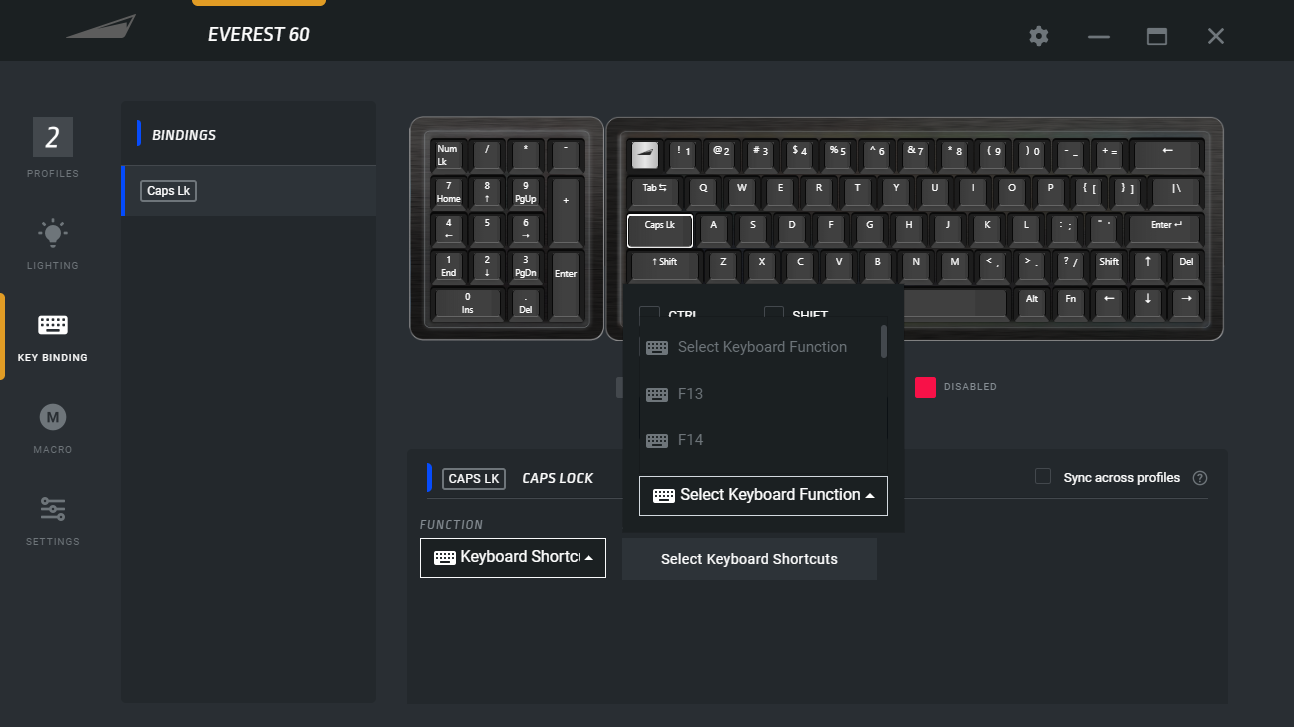Open the Keyboard Shortcuts function dropdown
This screenshot has height=727, width=1294.
[x=513, y=558]
